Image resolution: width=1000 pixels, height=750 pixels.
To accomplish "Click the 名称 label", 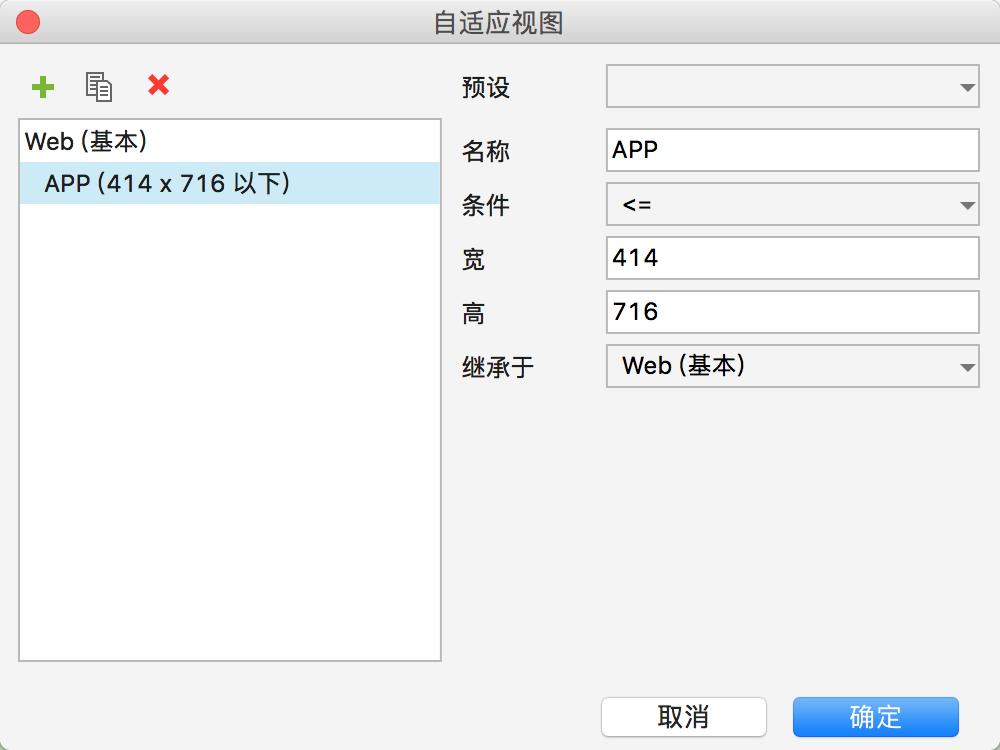I will (x=486, y=151).
